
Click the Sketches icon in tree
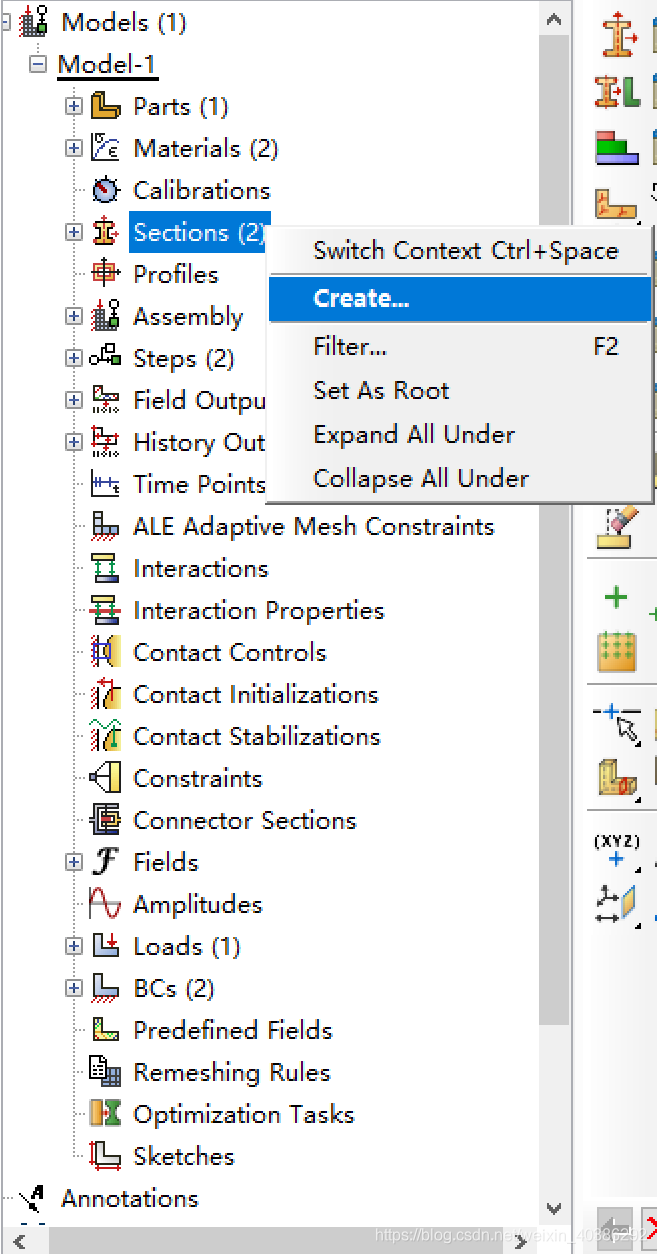click(x=105, y=1156)
